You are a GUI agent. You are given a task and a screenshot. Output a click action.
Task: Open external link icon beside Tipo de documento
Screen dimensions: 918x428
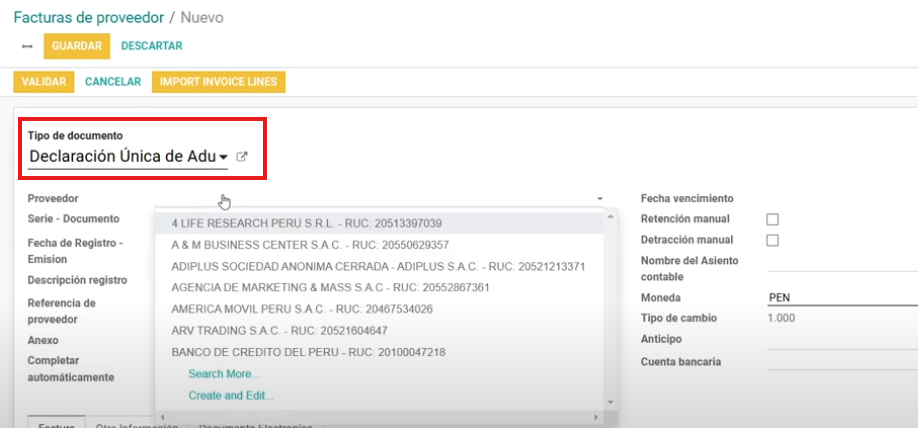tap(241, 157)
